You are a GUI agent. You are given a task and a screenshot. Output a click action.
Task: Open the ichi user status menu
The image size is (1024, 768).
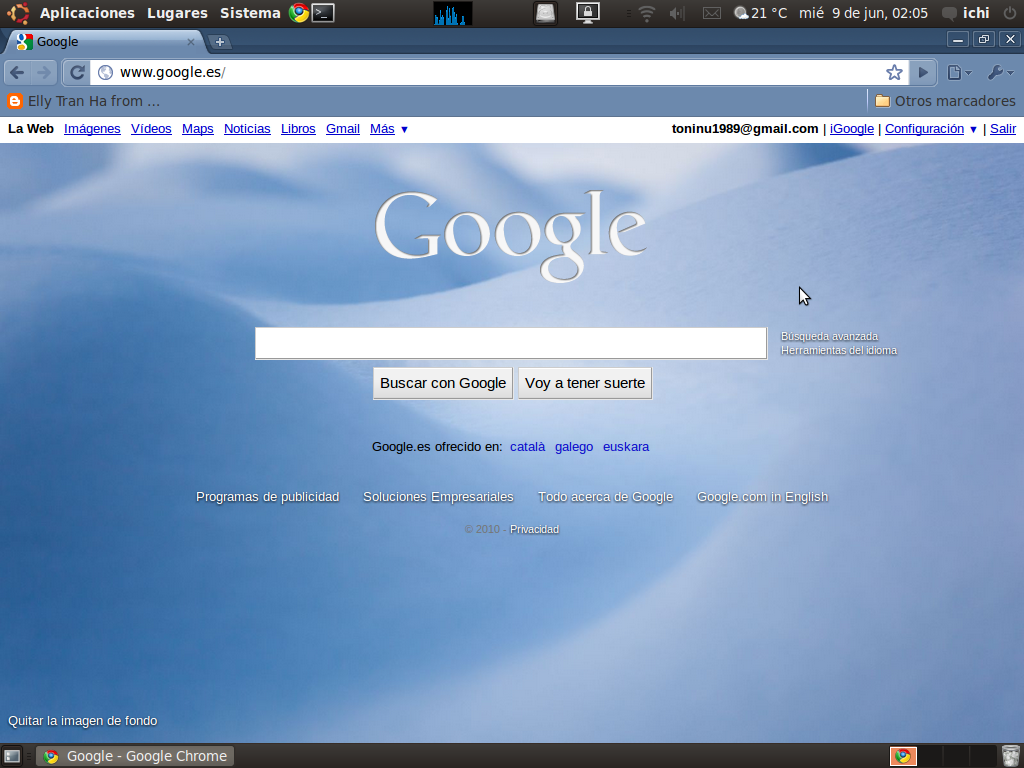pos(967,13)
